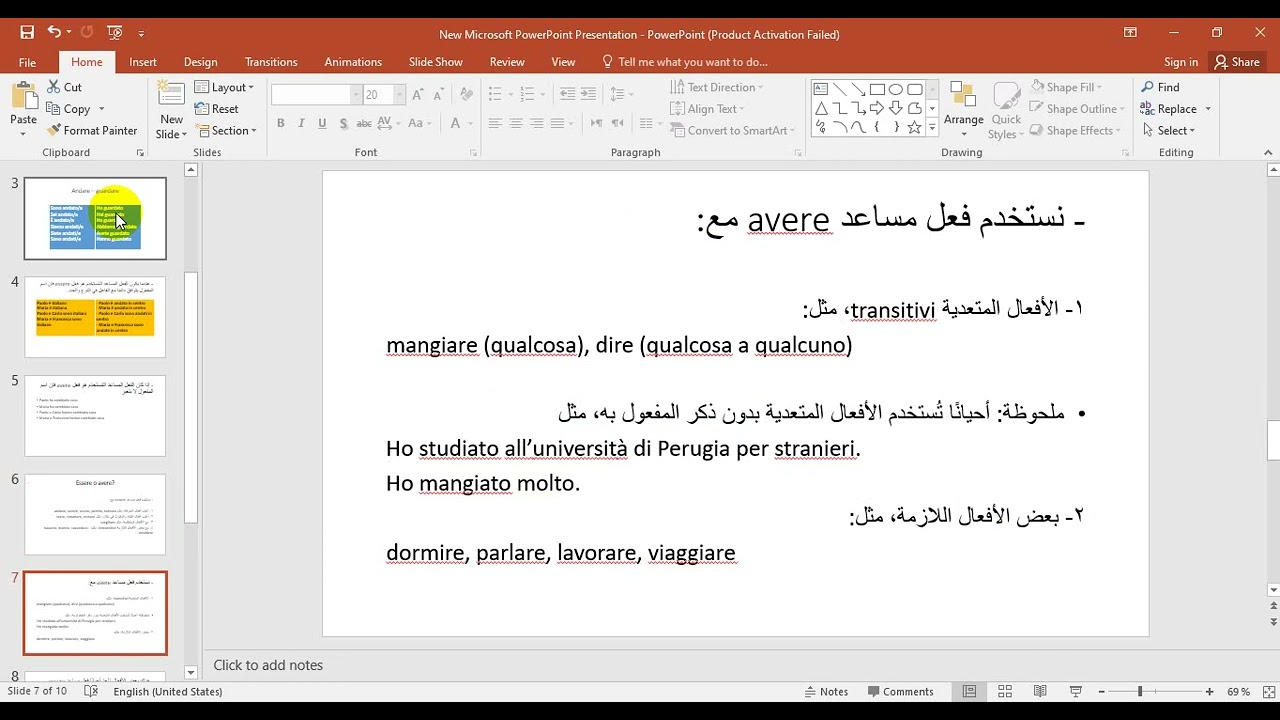Zoom in with plus button
The width and height of the screenshot is (1280, 720).
[1209, 691]
